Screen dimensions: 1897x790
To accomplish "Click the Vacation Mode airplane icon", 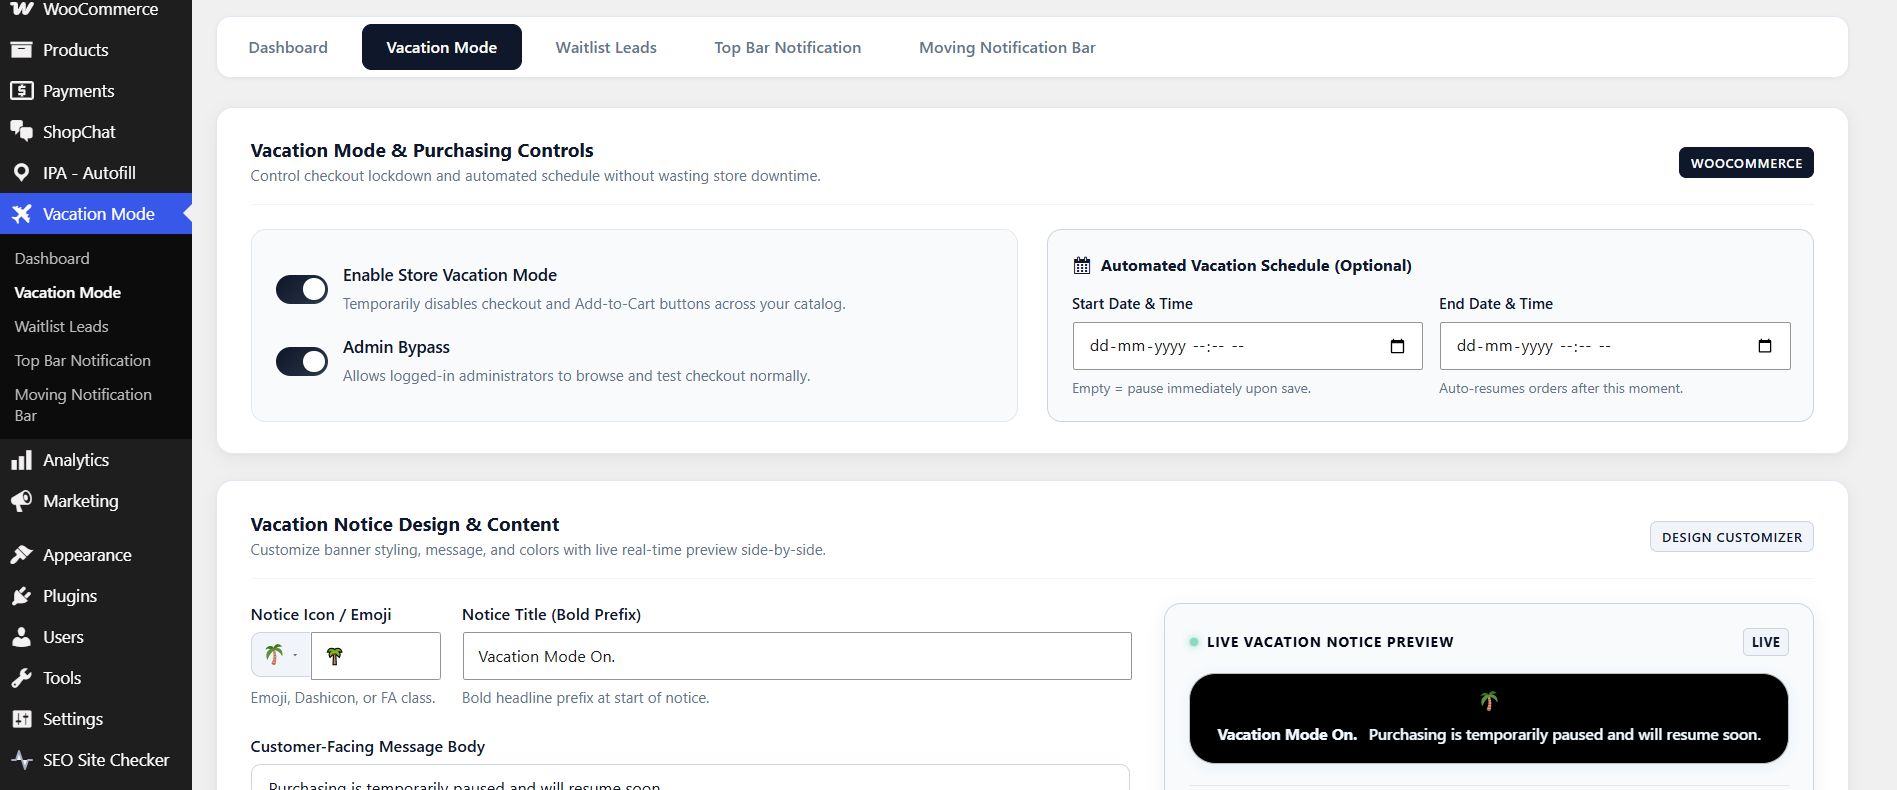I will tap(21, 214).
